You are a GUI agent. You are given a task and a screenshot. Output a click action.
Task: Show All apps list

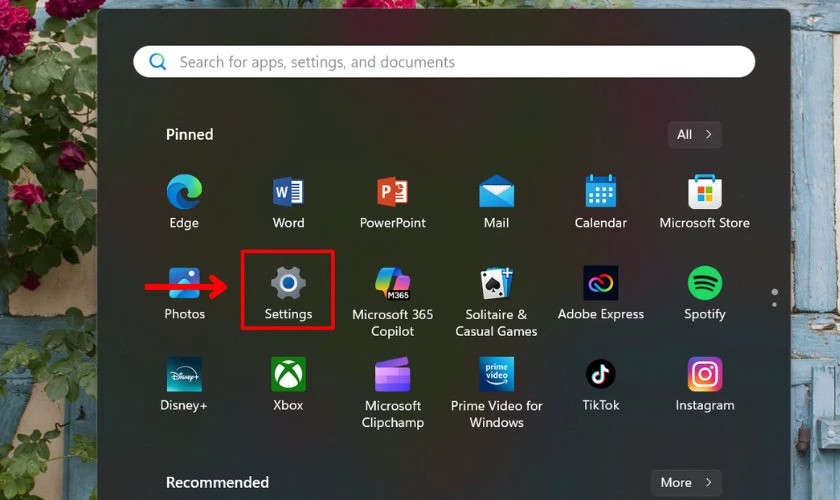coord(694,135)
